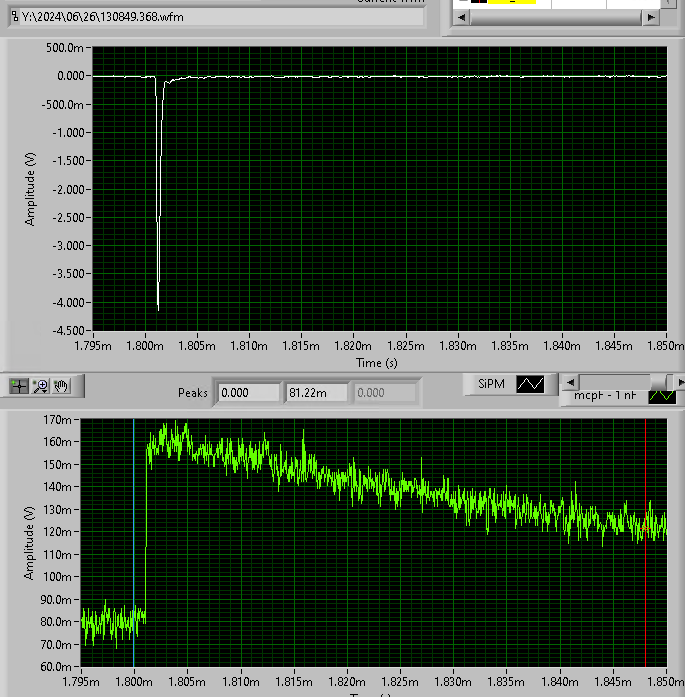Click the 500.0m top Y-axis value on upper graph
This screenshot has height=697, width=685.
click(64, 48)
